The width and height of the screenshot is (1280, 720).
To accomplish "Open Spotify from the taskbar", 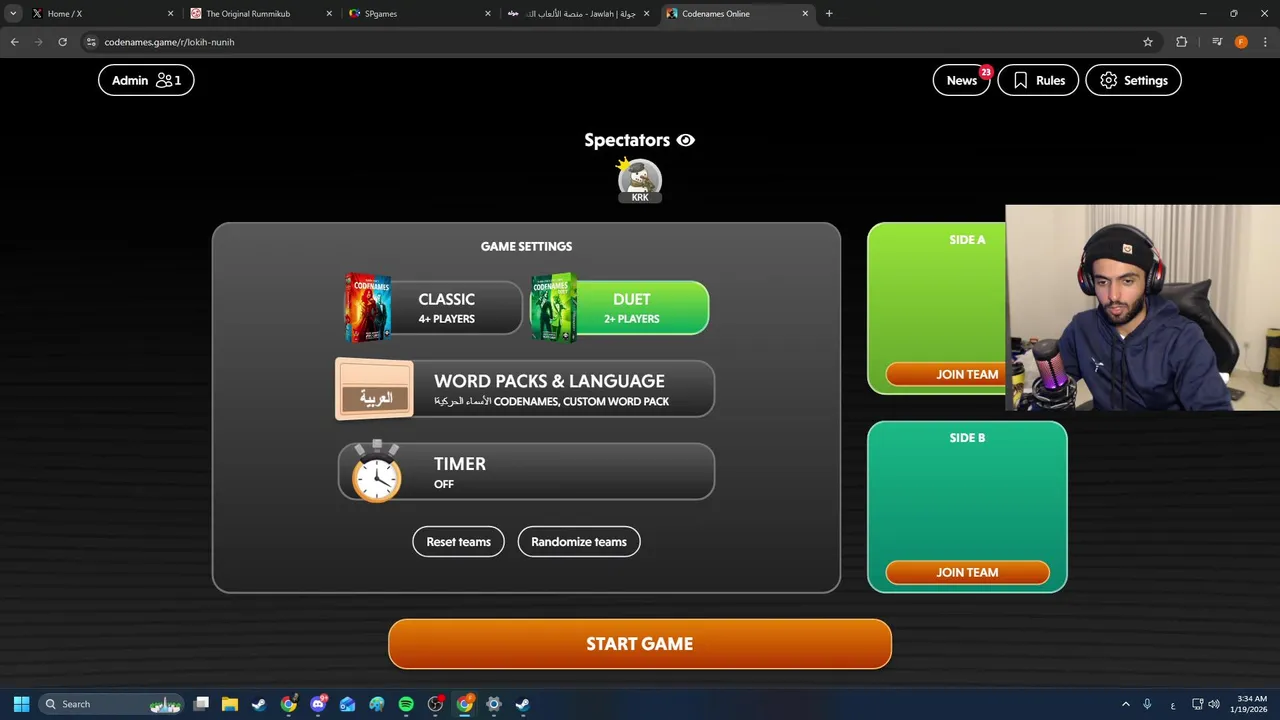I will [406, 704].
